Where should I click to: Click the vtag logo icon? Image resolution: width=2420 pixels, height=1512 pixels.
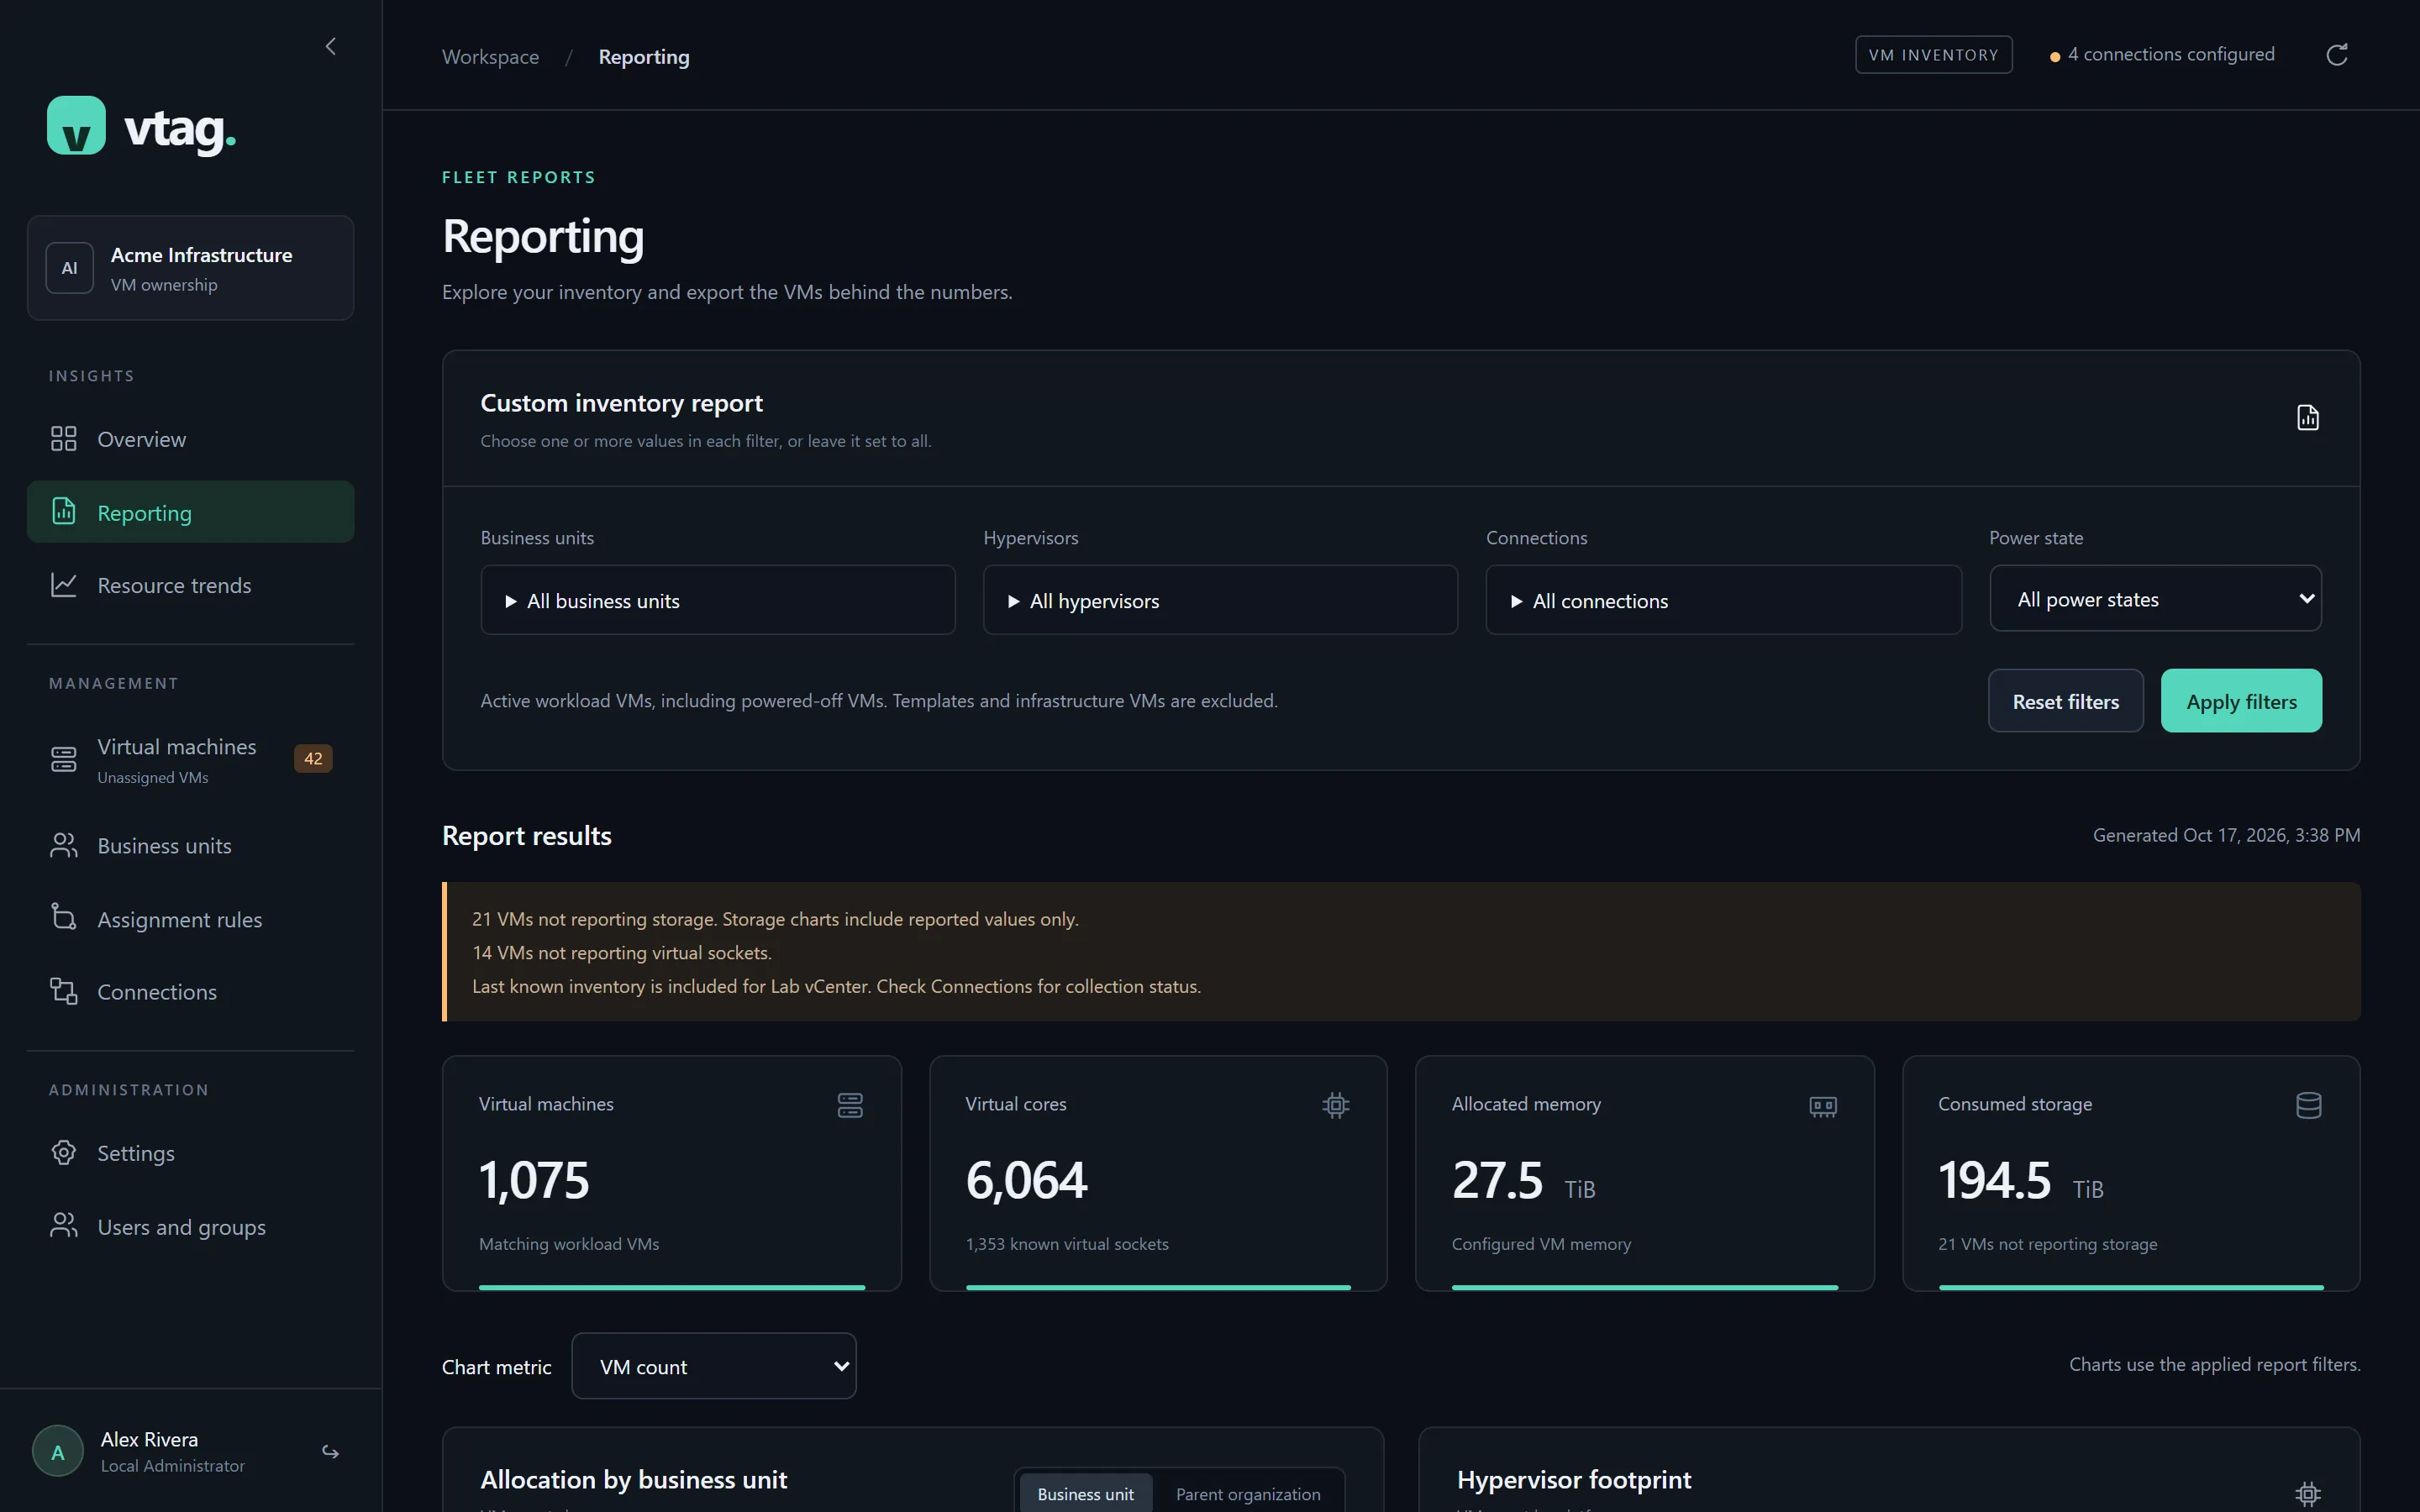76,126
